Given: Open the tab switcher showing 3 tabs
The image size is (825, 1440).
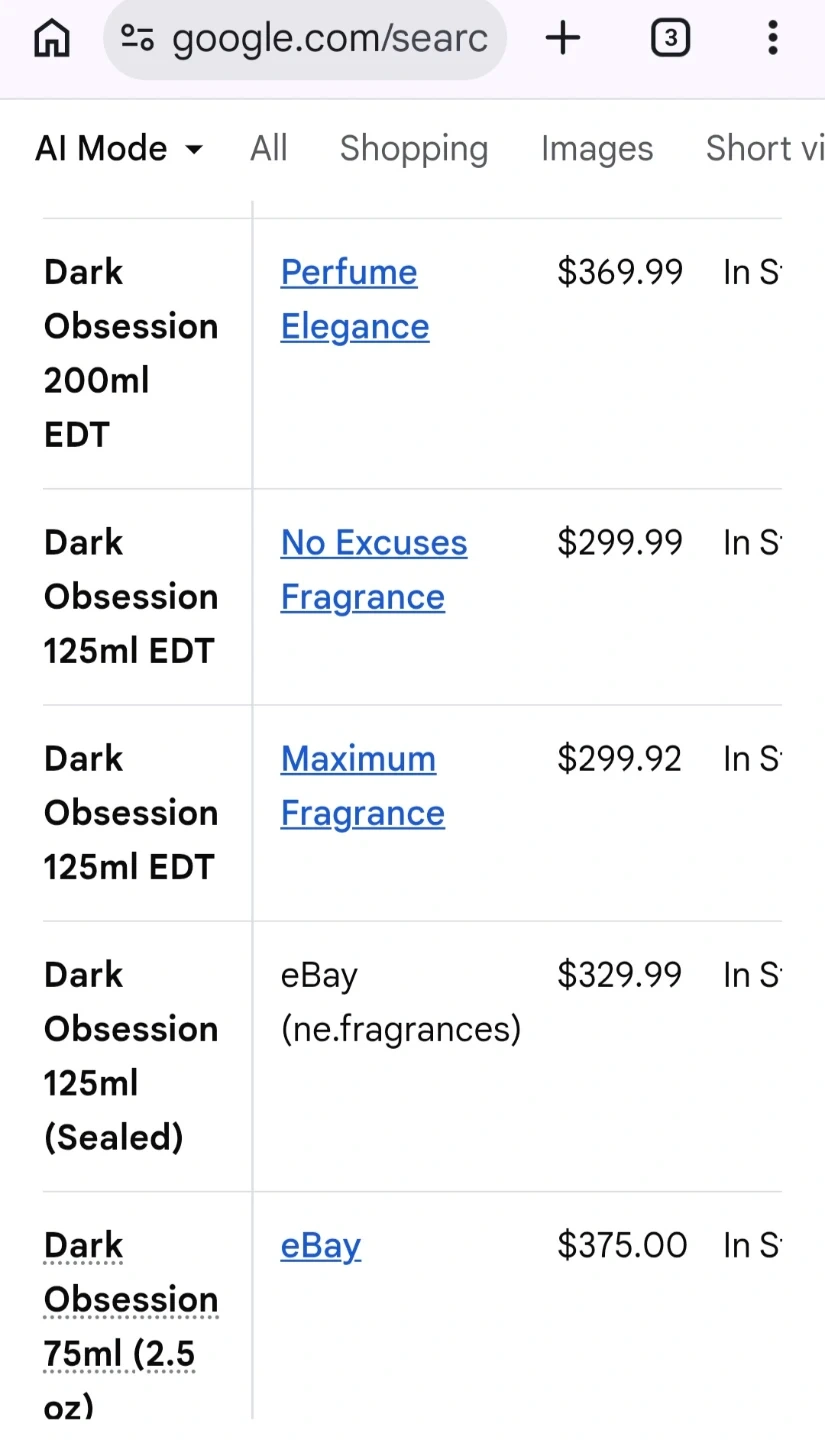Looking at the screenshot, I should [670, 39].
